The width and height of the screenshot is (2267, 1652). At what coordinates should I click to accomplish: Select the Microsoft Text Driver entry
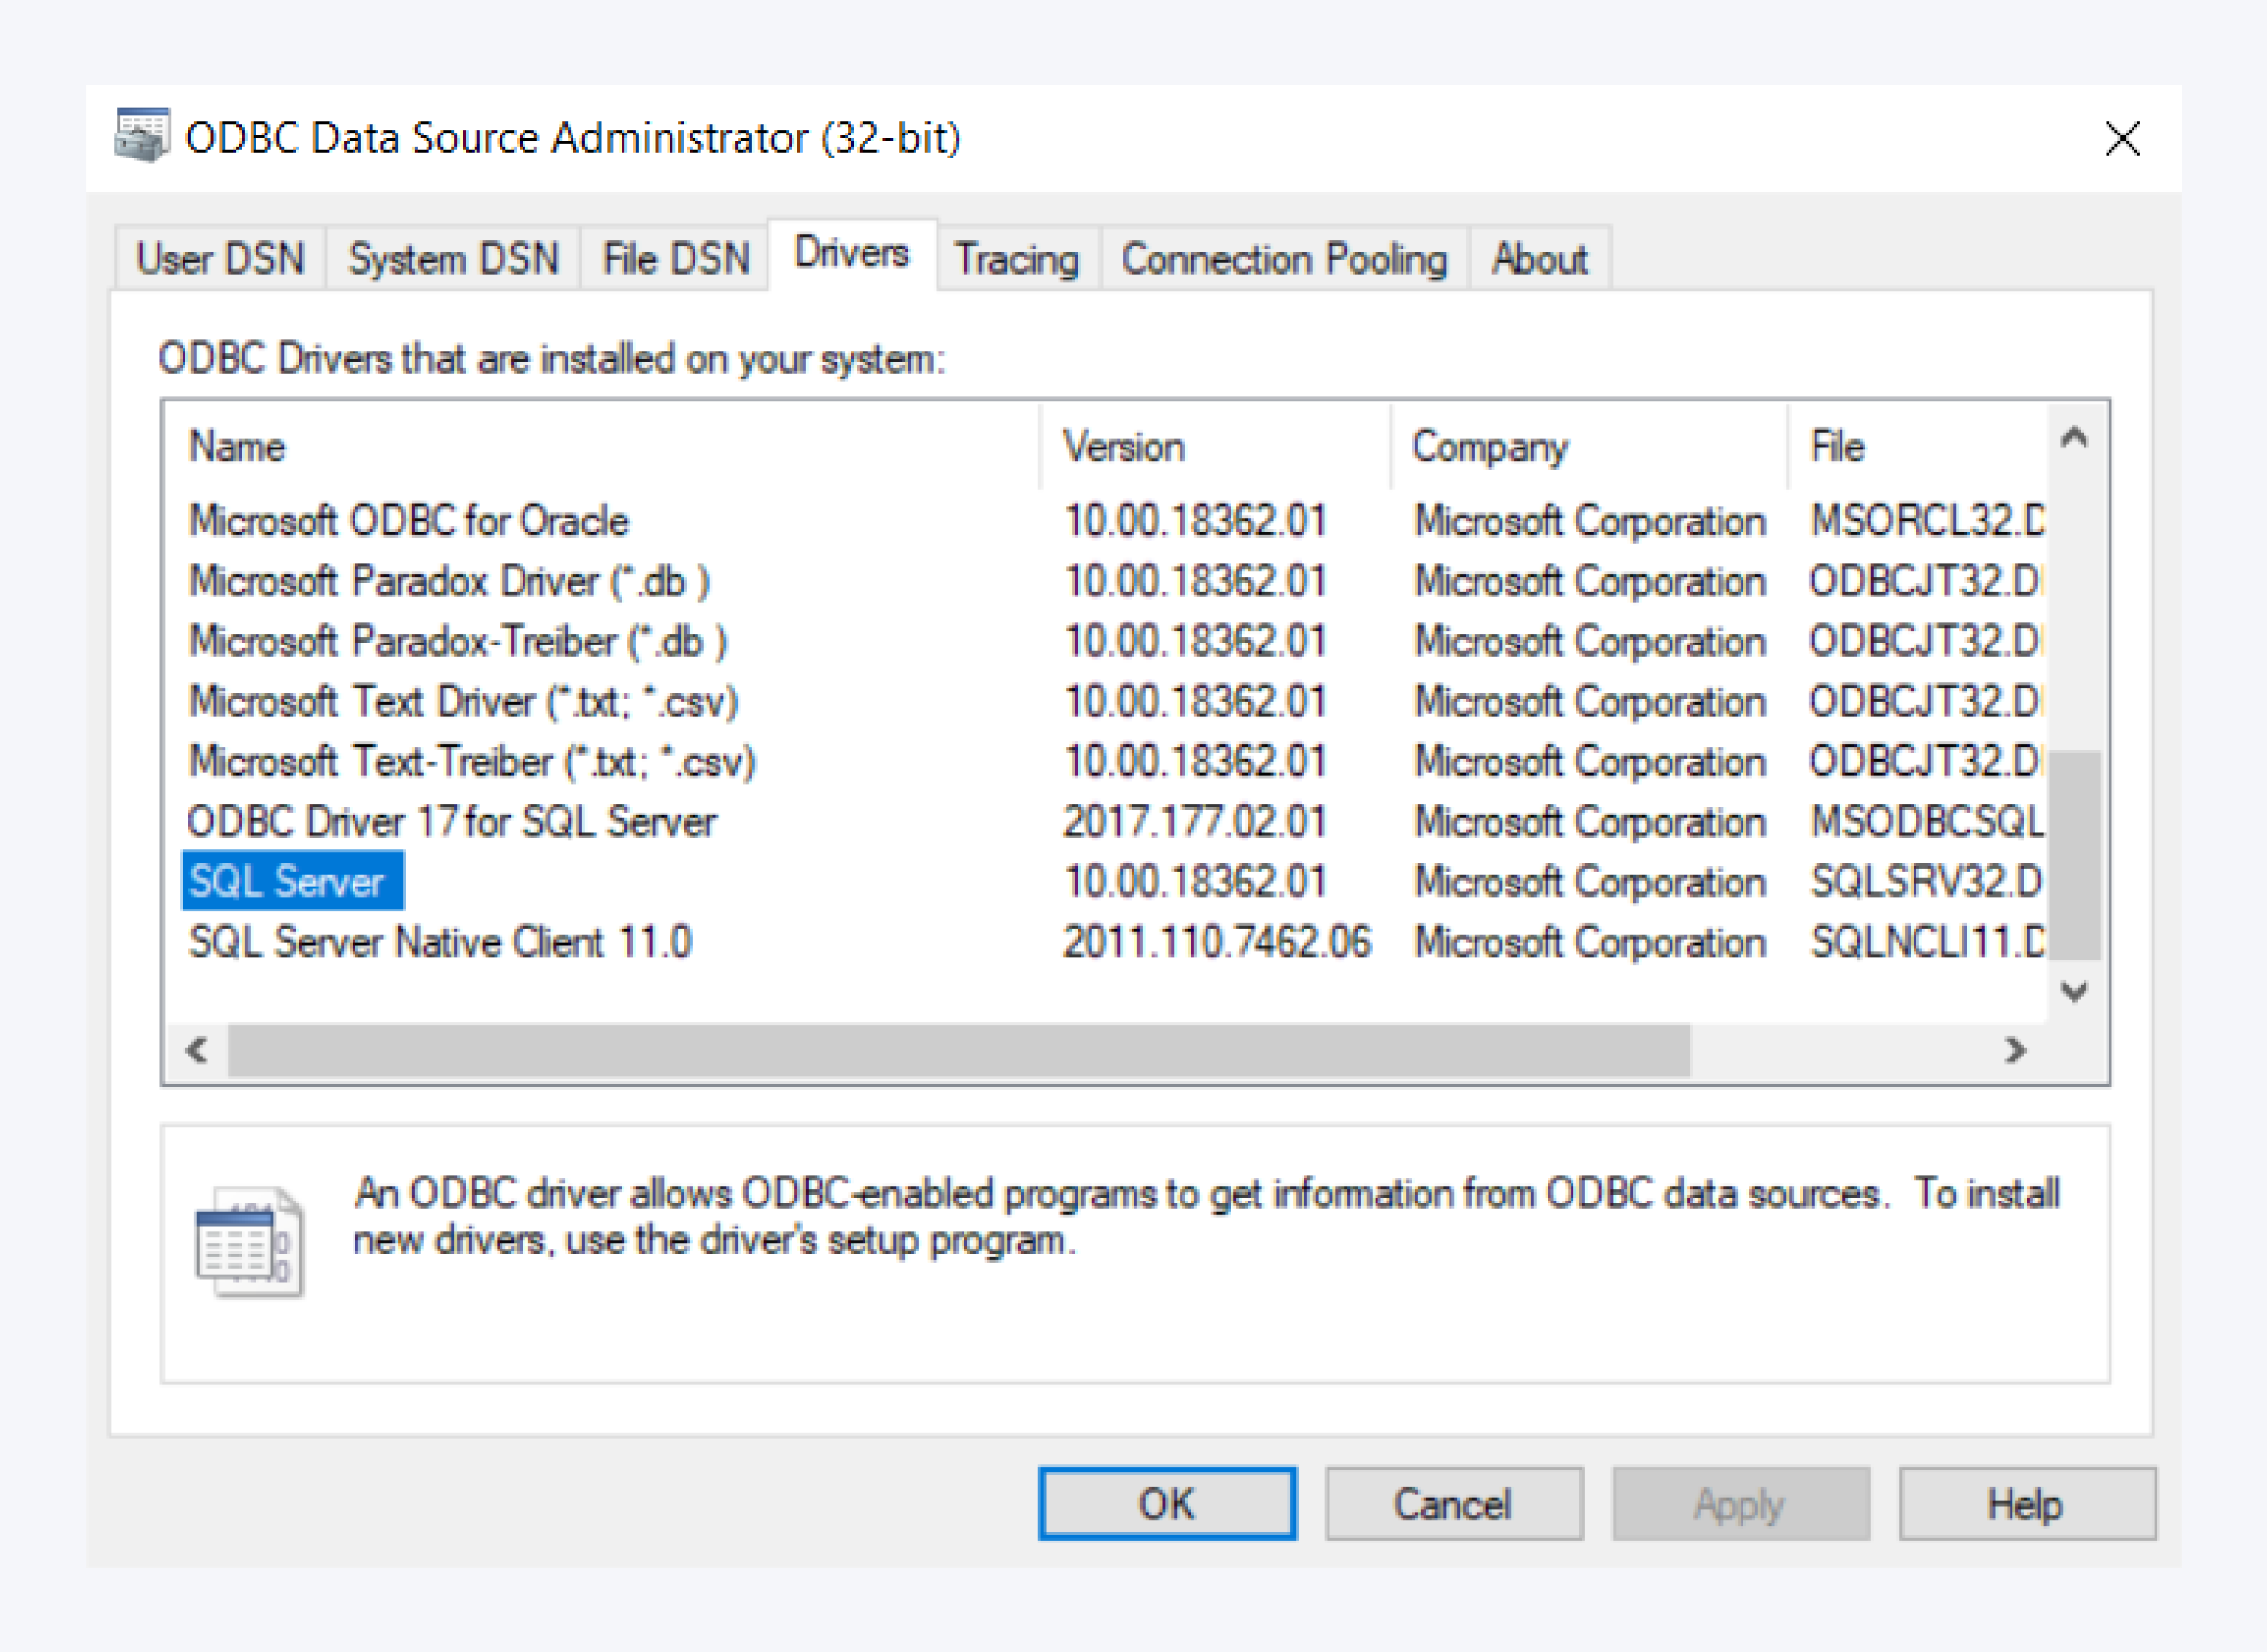pos(463,700)
